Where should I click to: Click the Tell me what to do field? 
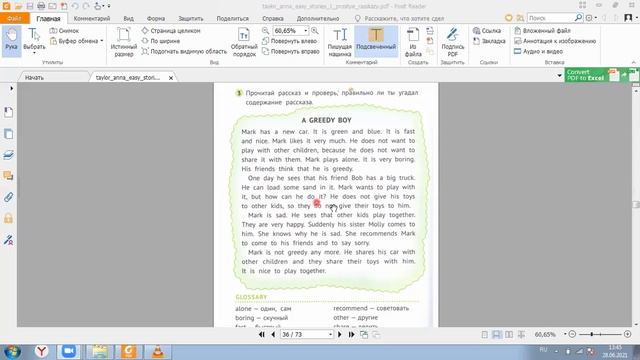[400, 18]
